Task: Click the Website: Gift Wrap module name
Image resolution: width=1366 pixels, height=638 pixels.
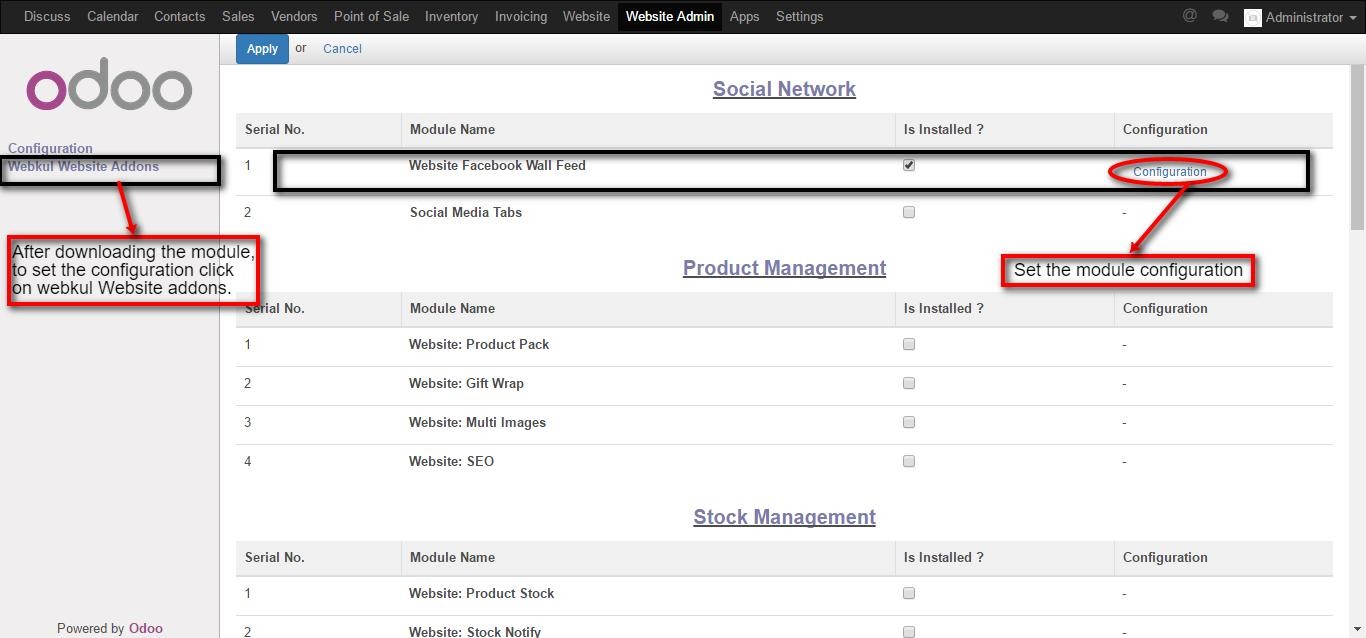Action: (466, 383)
